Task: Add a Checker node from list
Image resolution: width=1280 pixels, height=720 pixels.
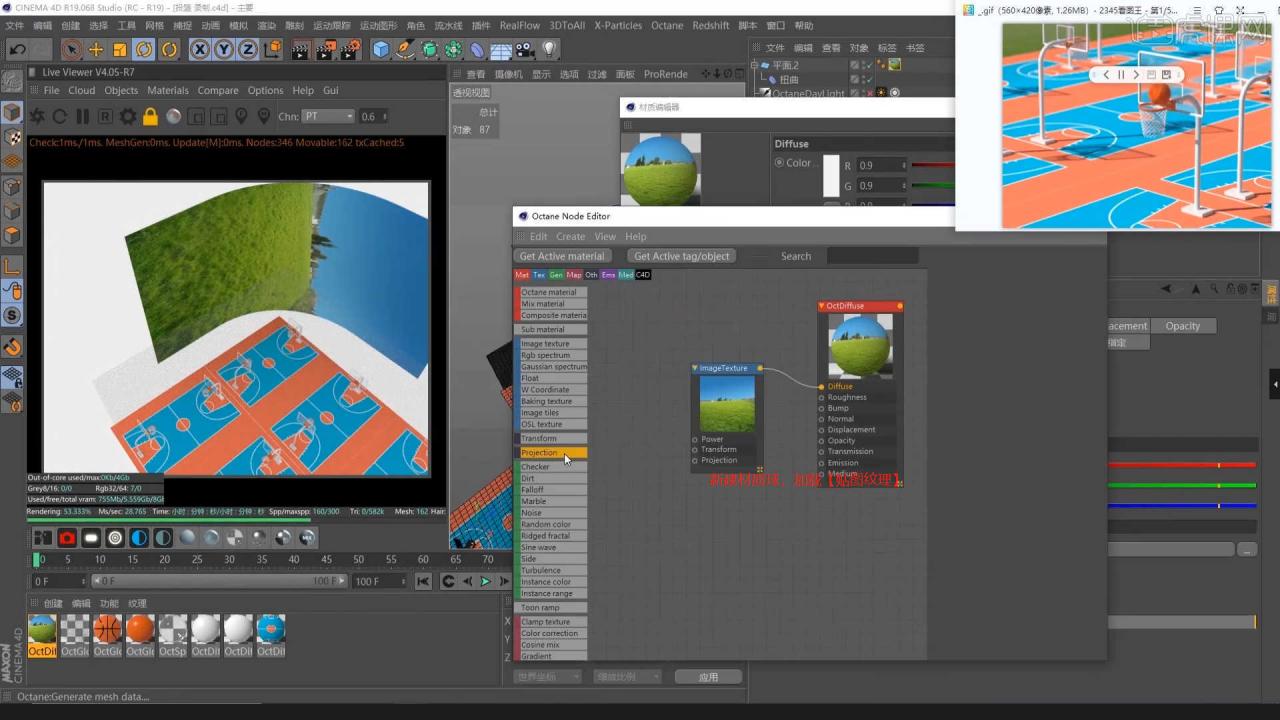Action: tap(551, 467)
